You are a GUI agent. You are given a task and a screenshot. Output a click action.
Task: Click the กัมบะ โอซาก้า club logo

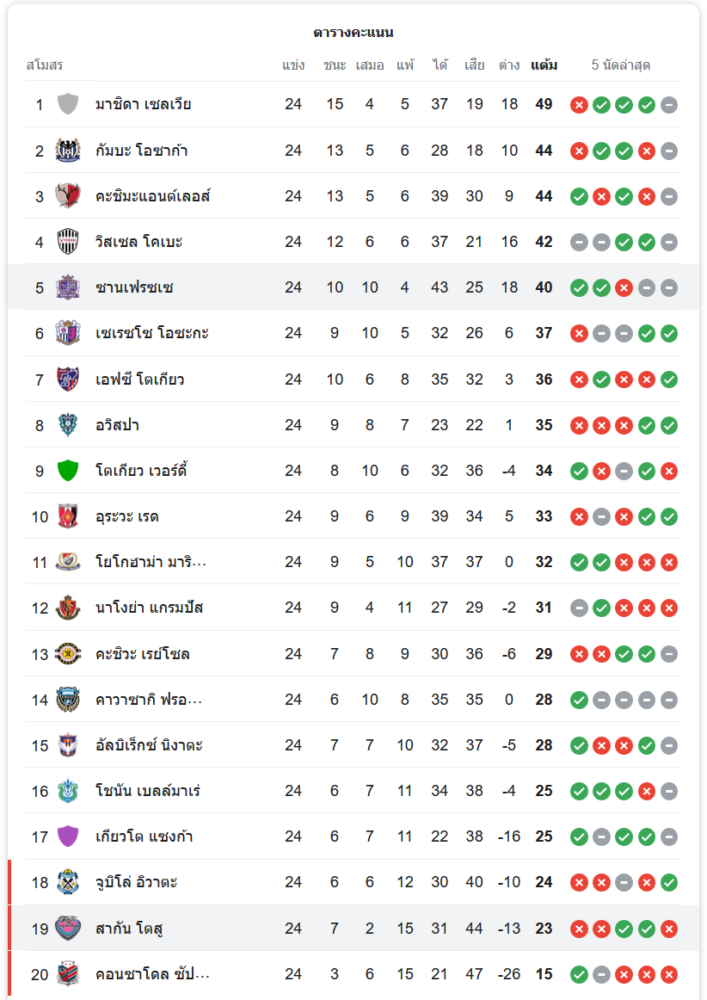(68, 150)
